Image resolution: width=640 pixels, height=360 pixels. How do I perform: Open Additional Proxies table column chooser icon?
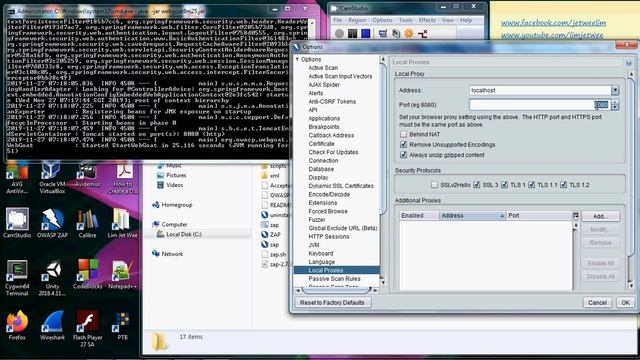tap(576, 216)
